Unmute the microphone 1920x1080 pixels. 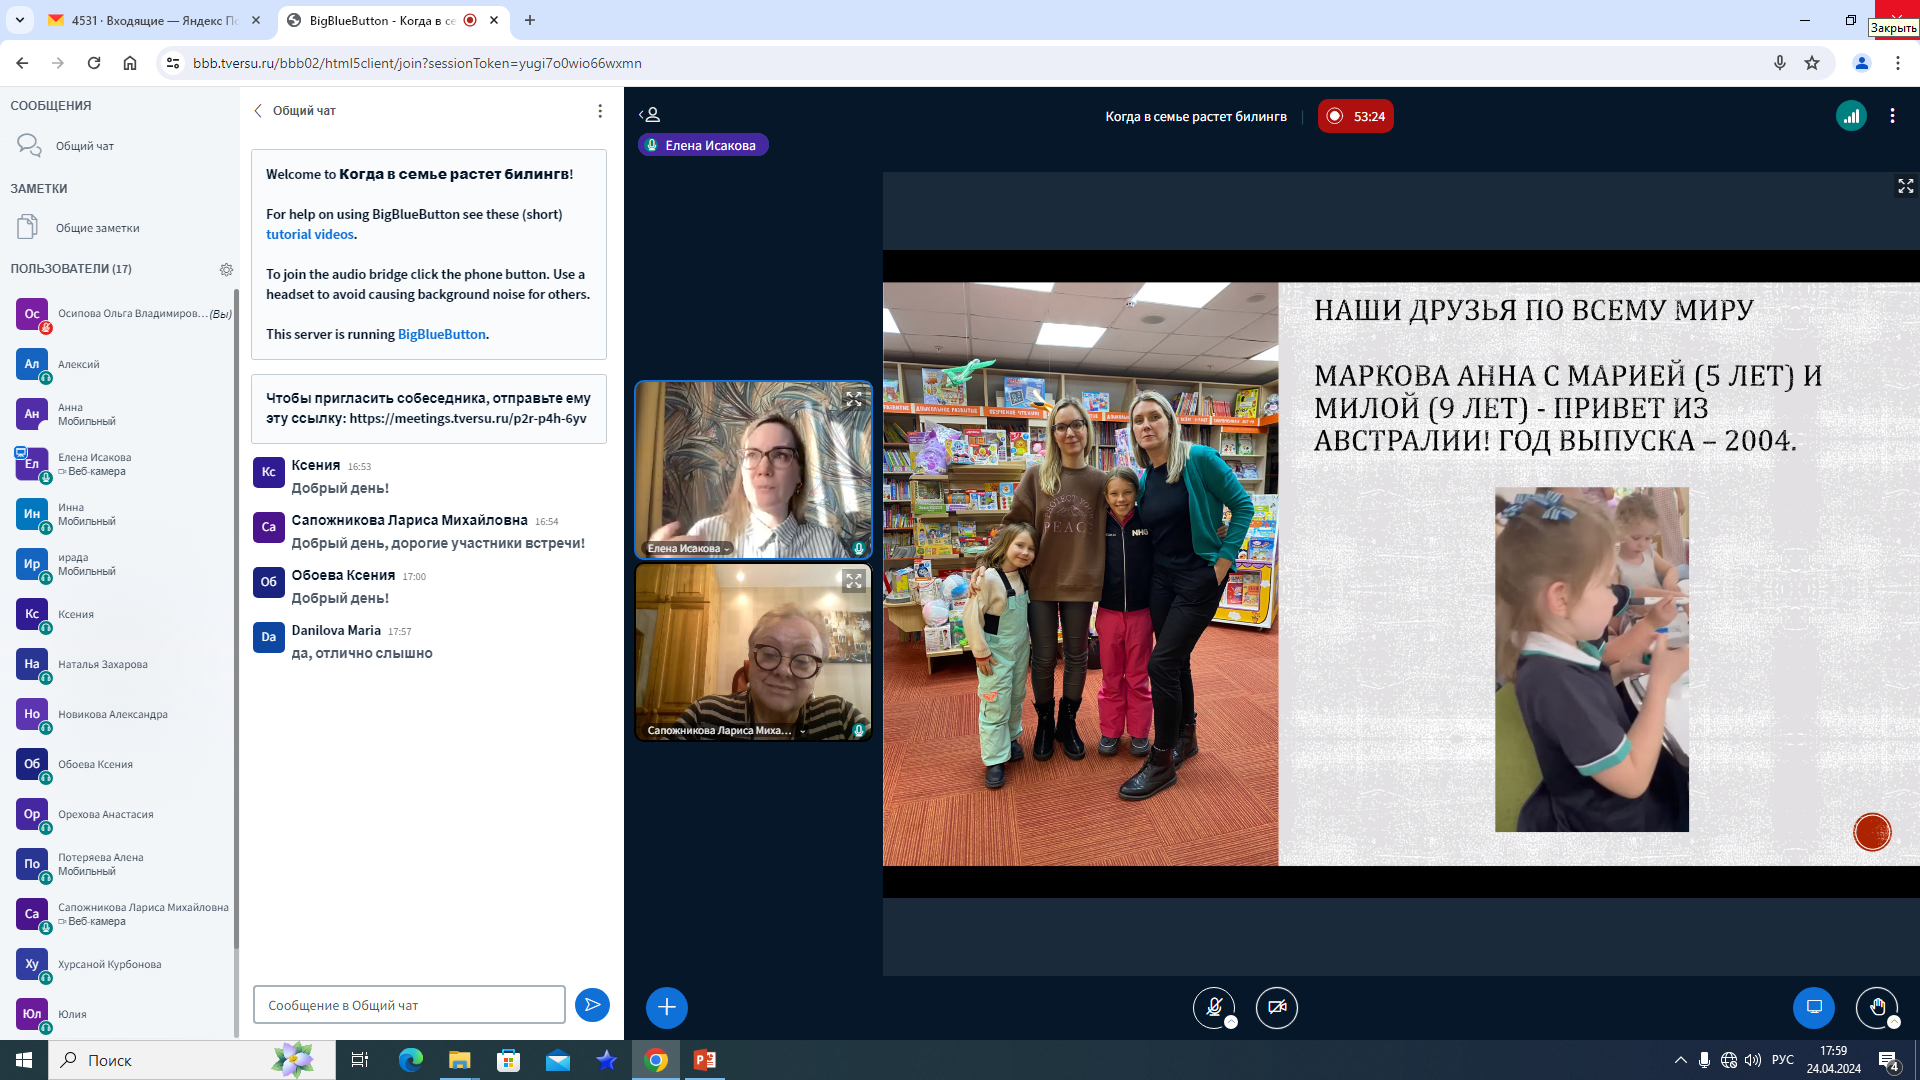click(x=1214, y=1007)
